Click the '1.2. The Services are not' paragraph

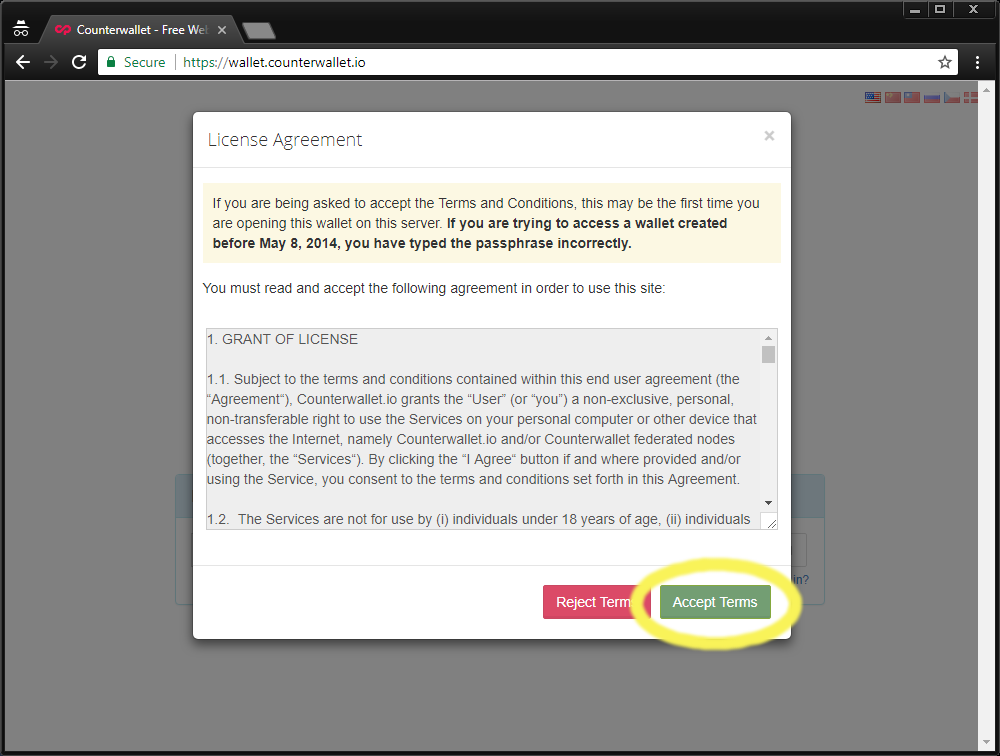478,519
